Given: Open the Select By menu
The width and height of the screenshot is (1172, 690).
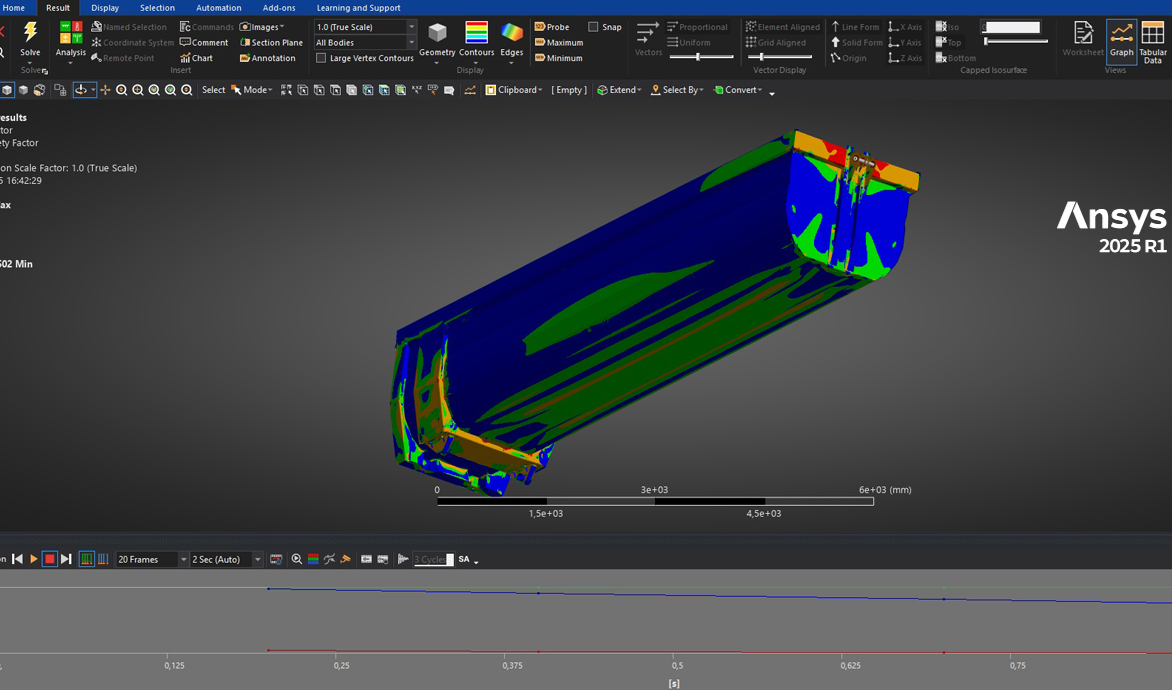Looking at the screenshot, I should pos(677,90).
